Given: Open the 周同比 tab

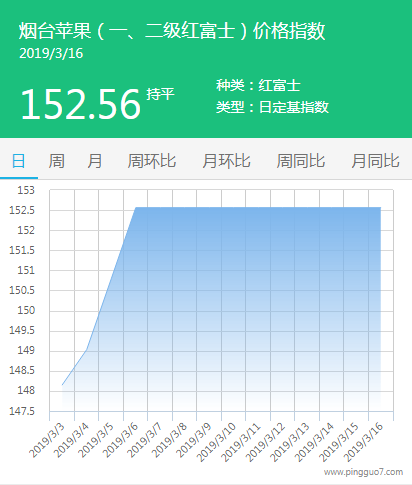Looking at the screenshot, I should click(301, 161).
